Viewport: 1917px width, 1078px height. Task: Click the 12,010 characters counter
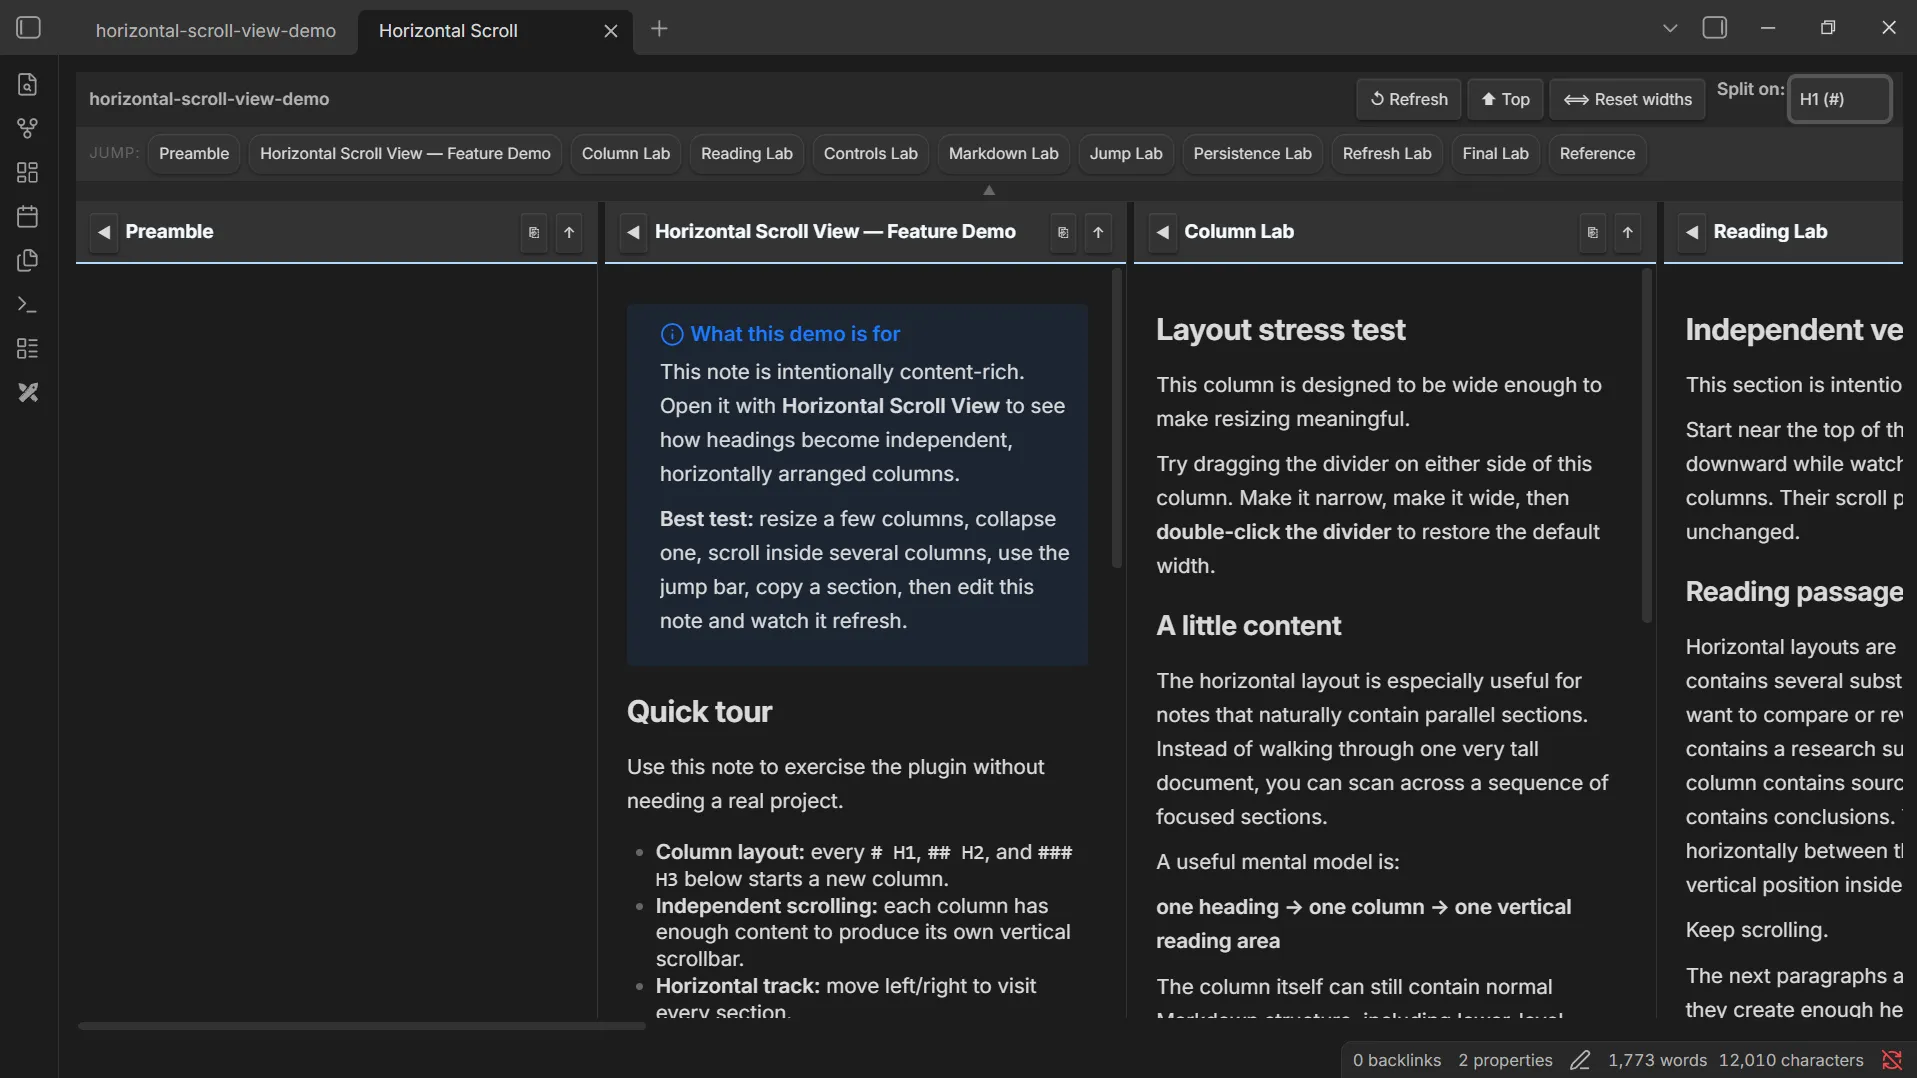point(1791,1060)
